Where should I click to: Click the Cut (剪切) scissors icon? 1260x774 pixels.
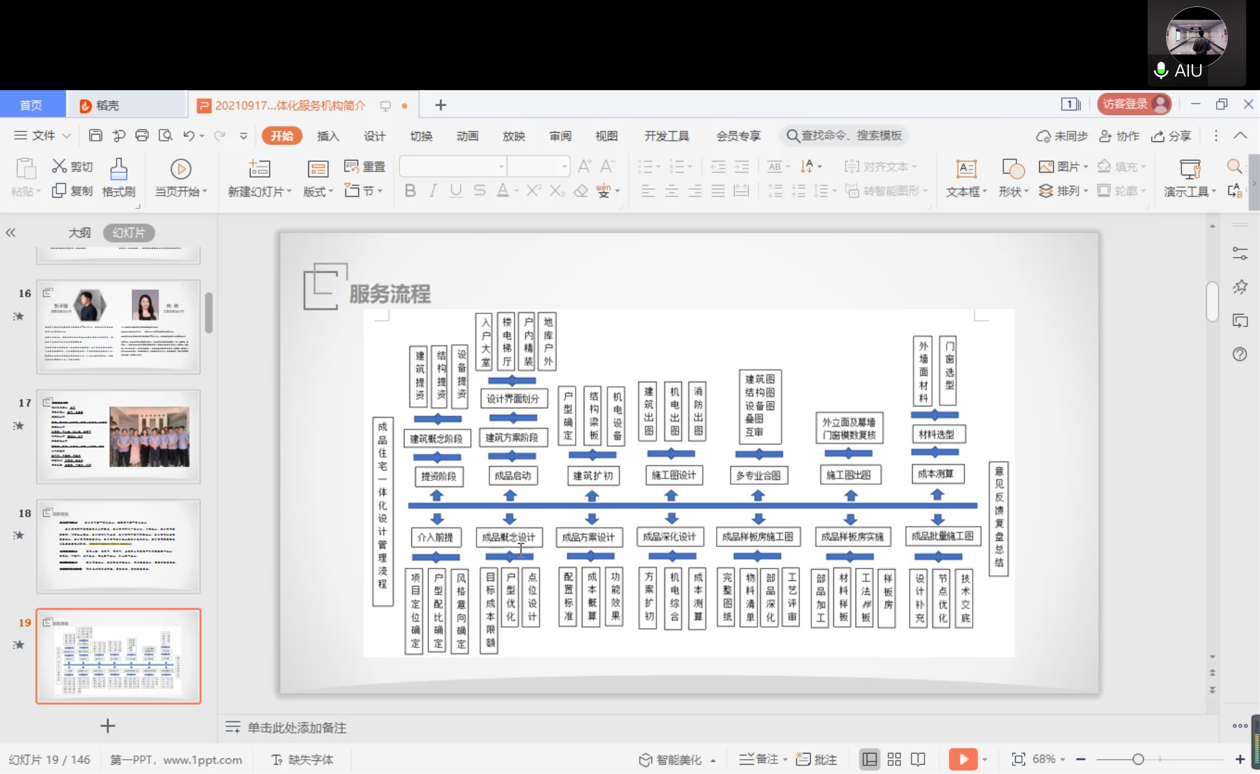point(60,167)
